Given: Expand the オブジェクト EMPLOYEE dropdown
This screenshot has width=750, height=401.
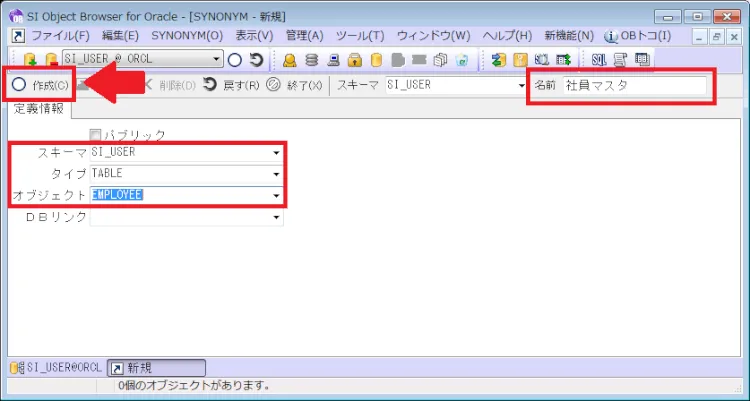Looking at the screenshot, I should (x=276, y=196).
